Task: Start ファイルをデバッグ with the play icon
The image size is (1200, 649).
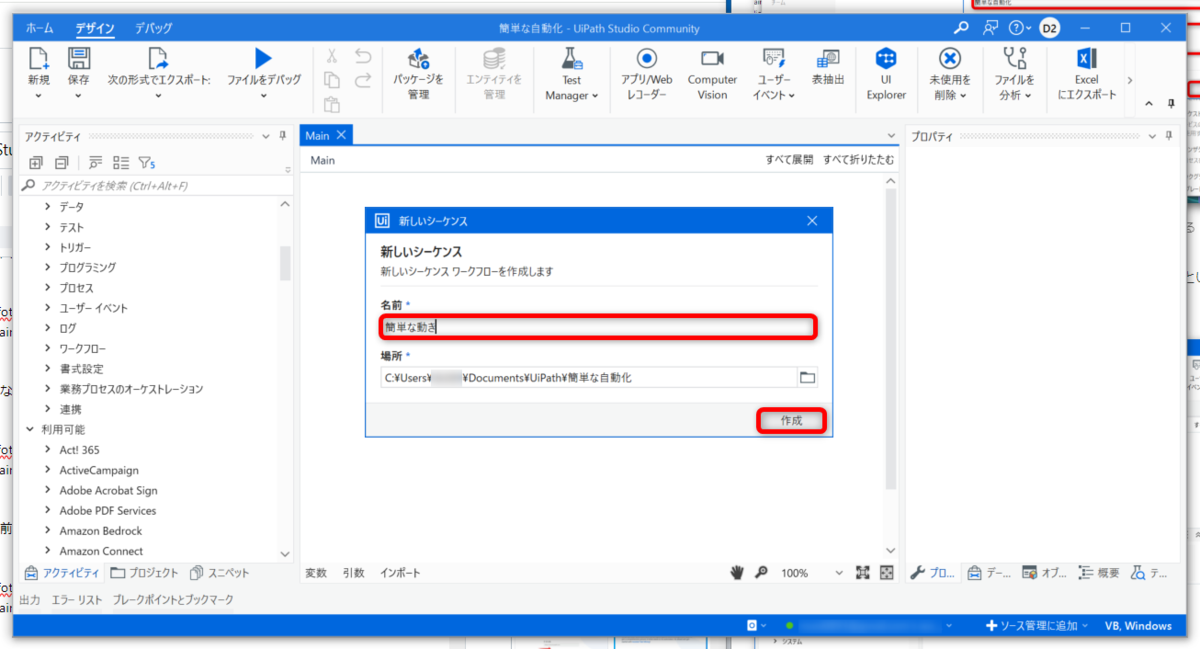Action: [263, 58]
